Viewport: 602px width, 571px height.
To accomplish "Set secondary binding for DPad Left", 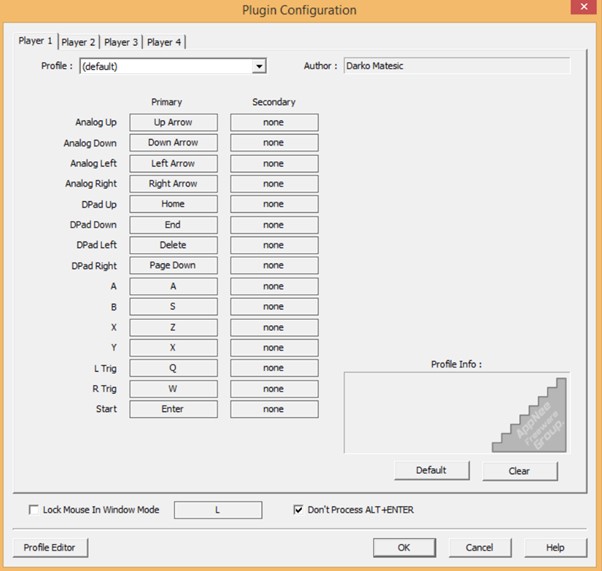I will [x=274, y=245].
